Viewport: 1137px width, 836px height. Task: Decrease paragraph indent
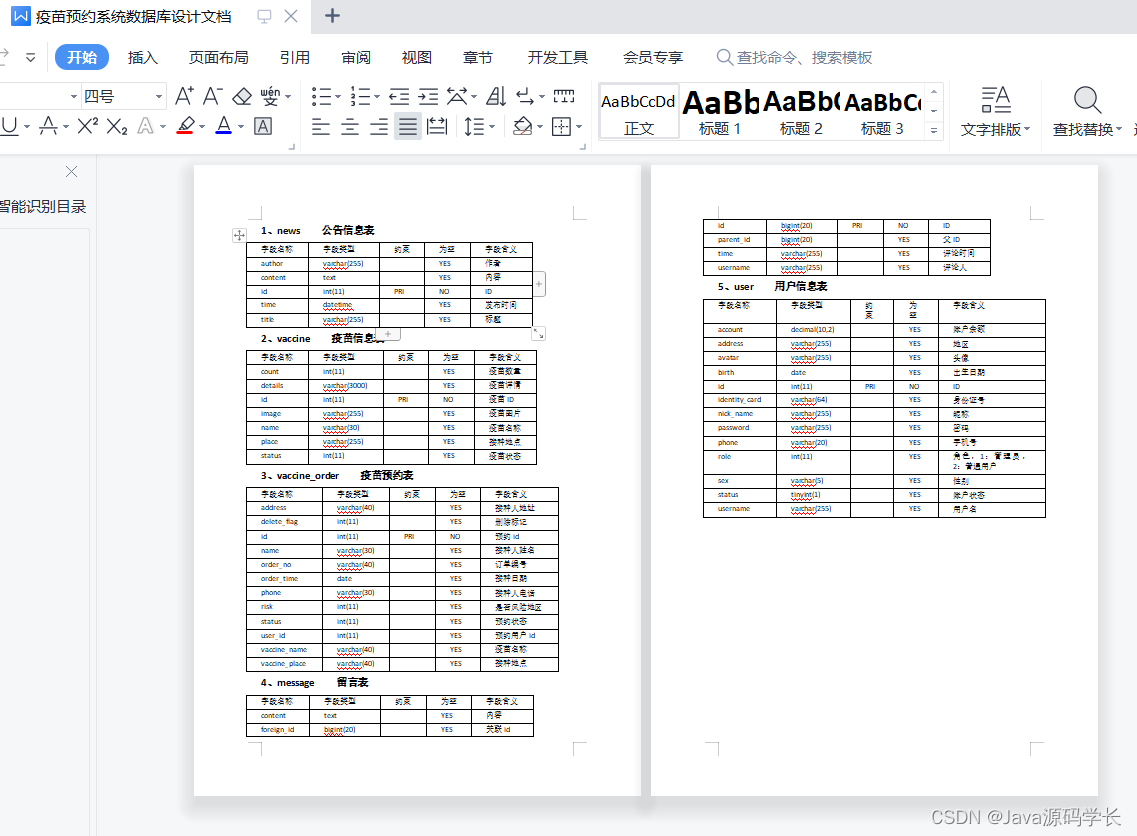coord(399,96)
